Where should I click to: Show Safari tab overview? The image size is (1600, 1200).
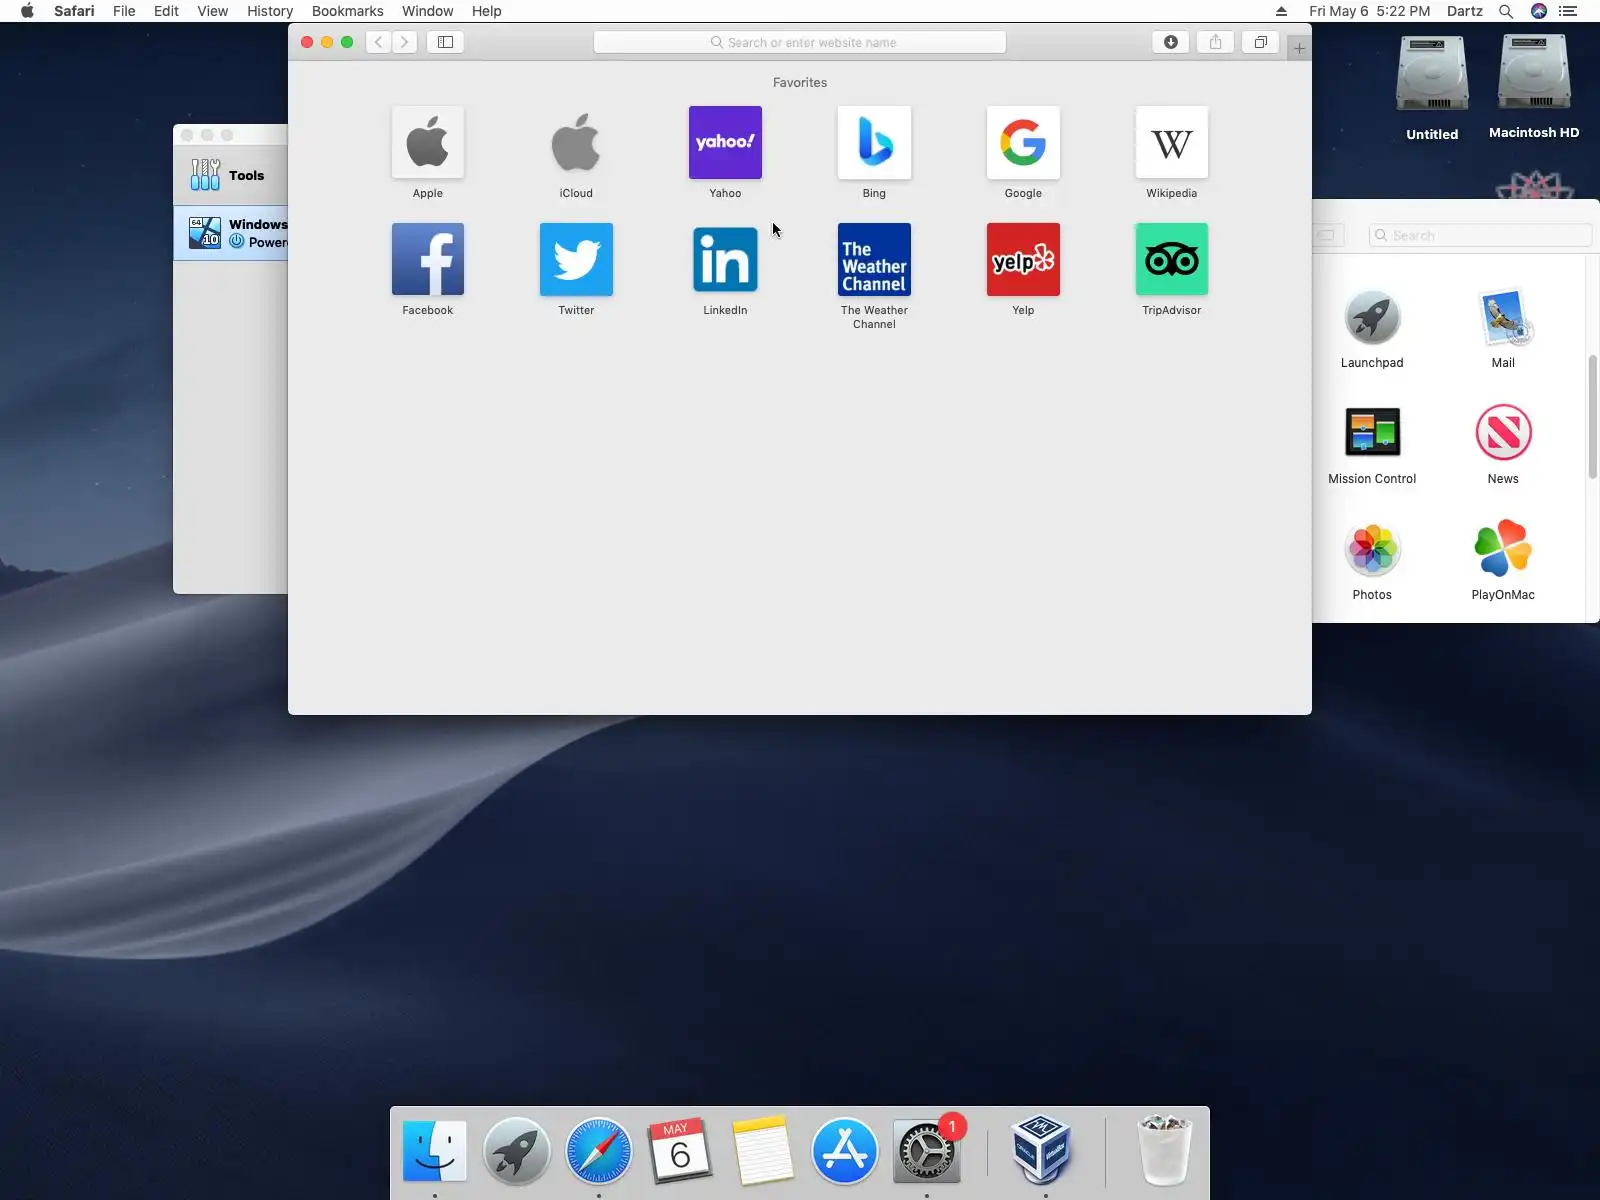pos(1261,42)
